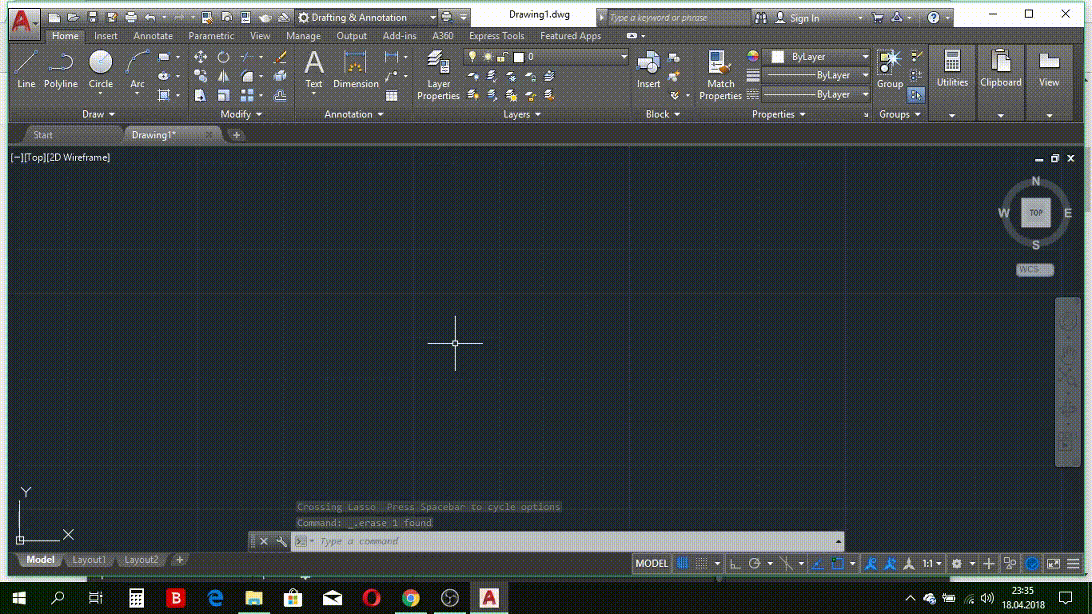The width and height of the screenshot is (1092, 614).
Task: Click the layer 0 color swatch
Action: click(518, 57)
